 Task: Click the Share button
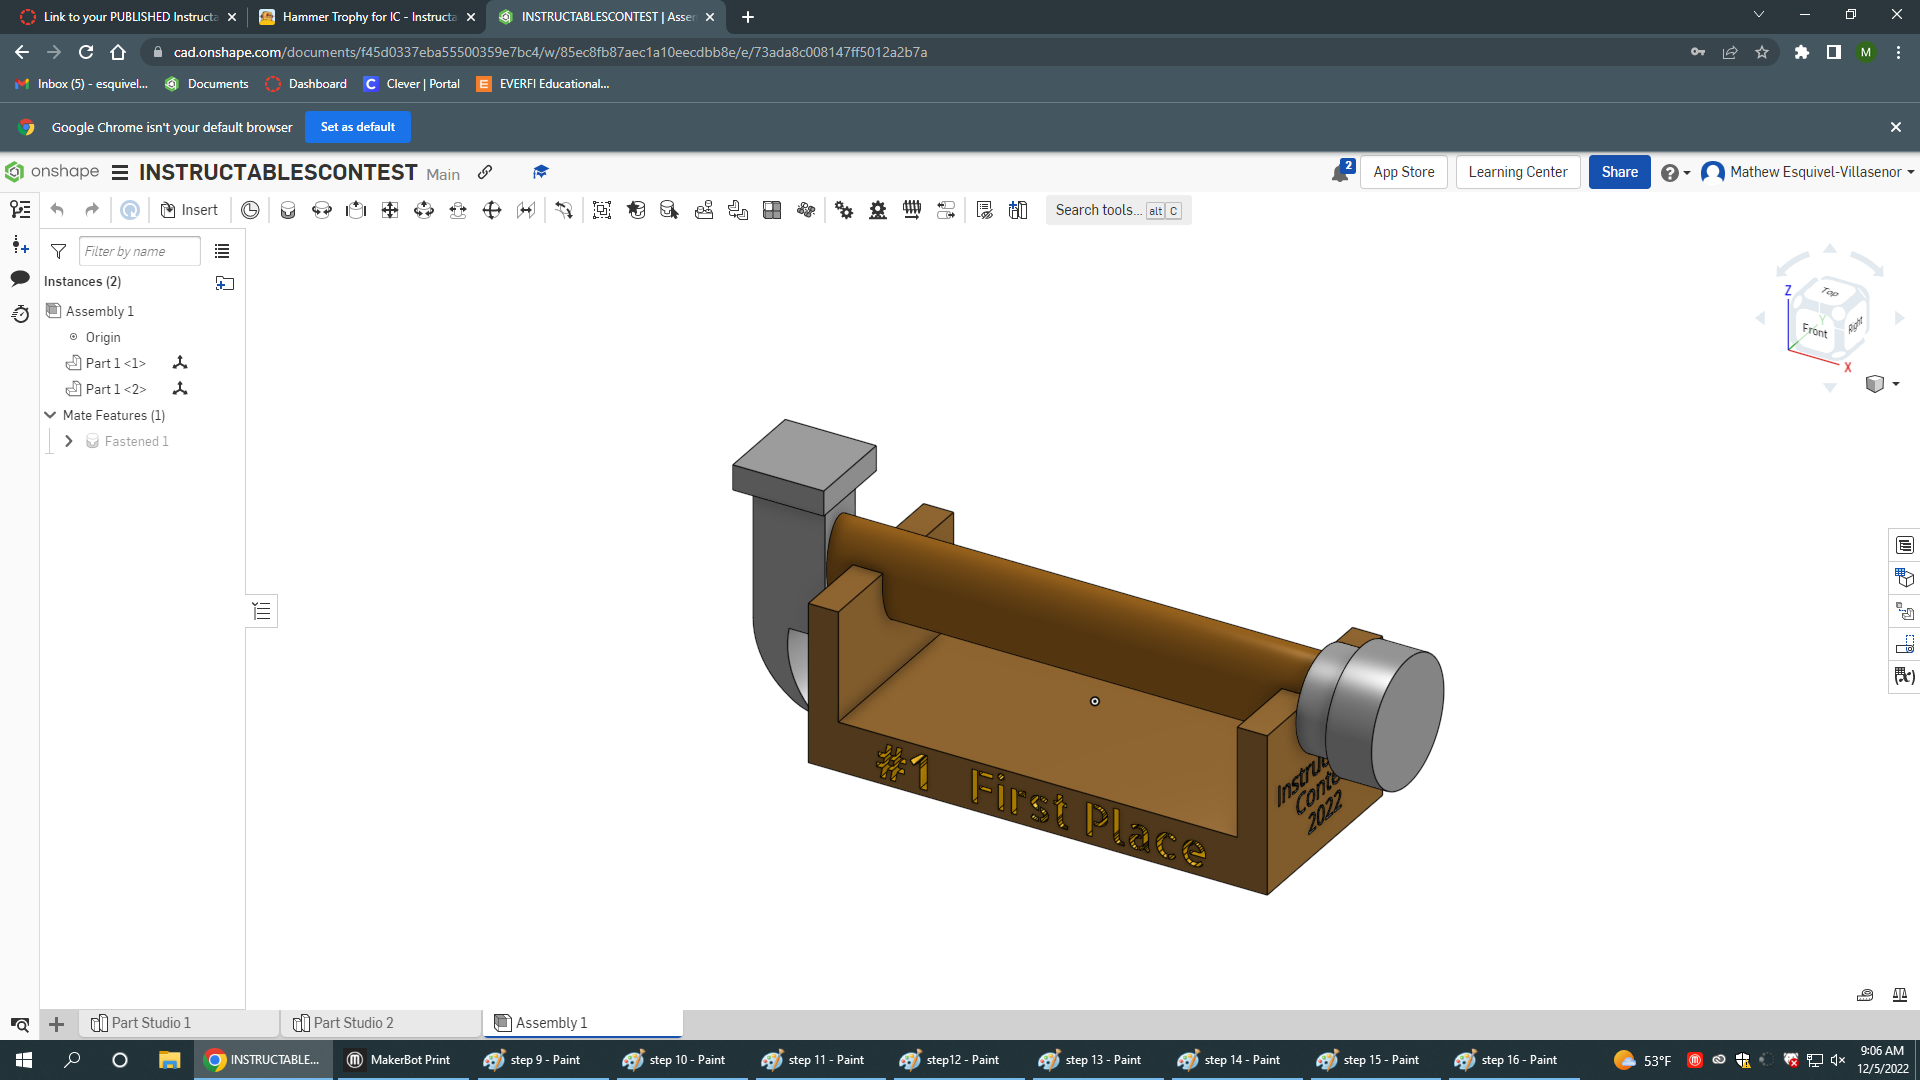[x=1619, y=172]
